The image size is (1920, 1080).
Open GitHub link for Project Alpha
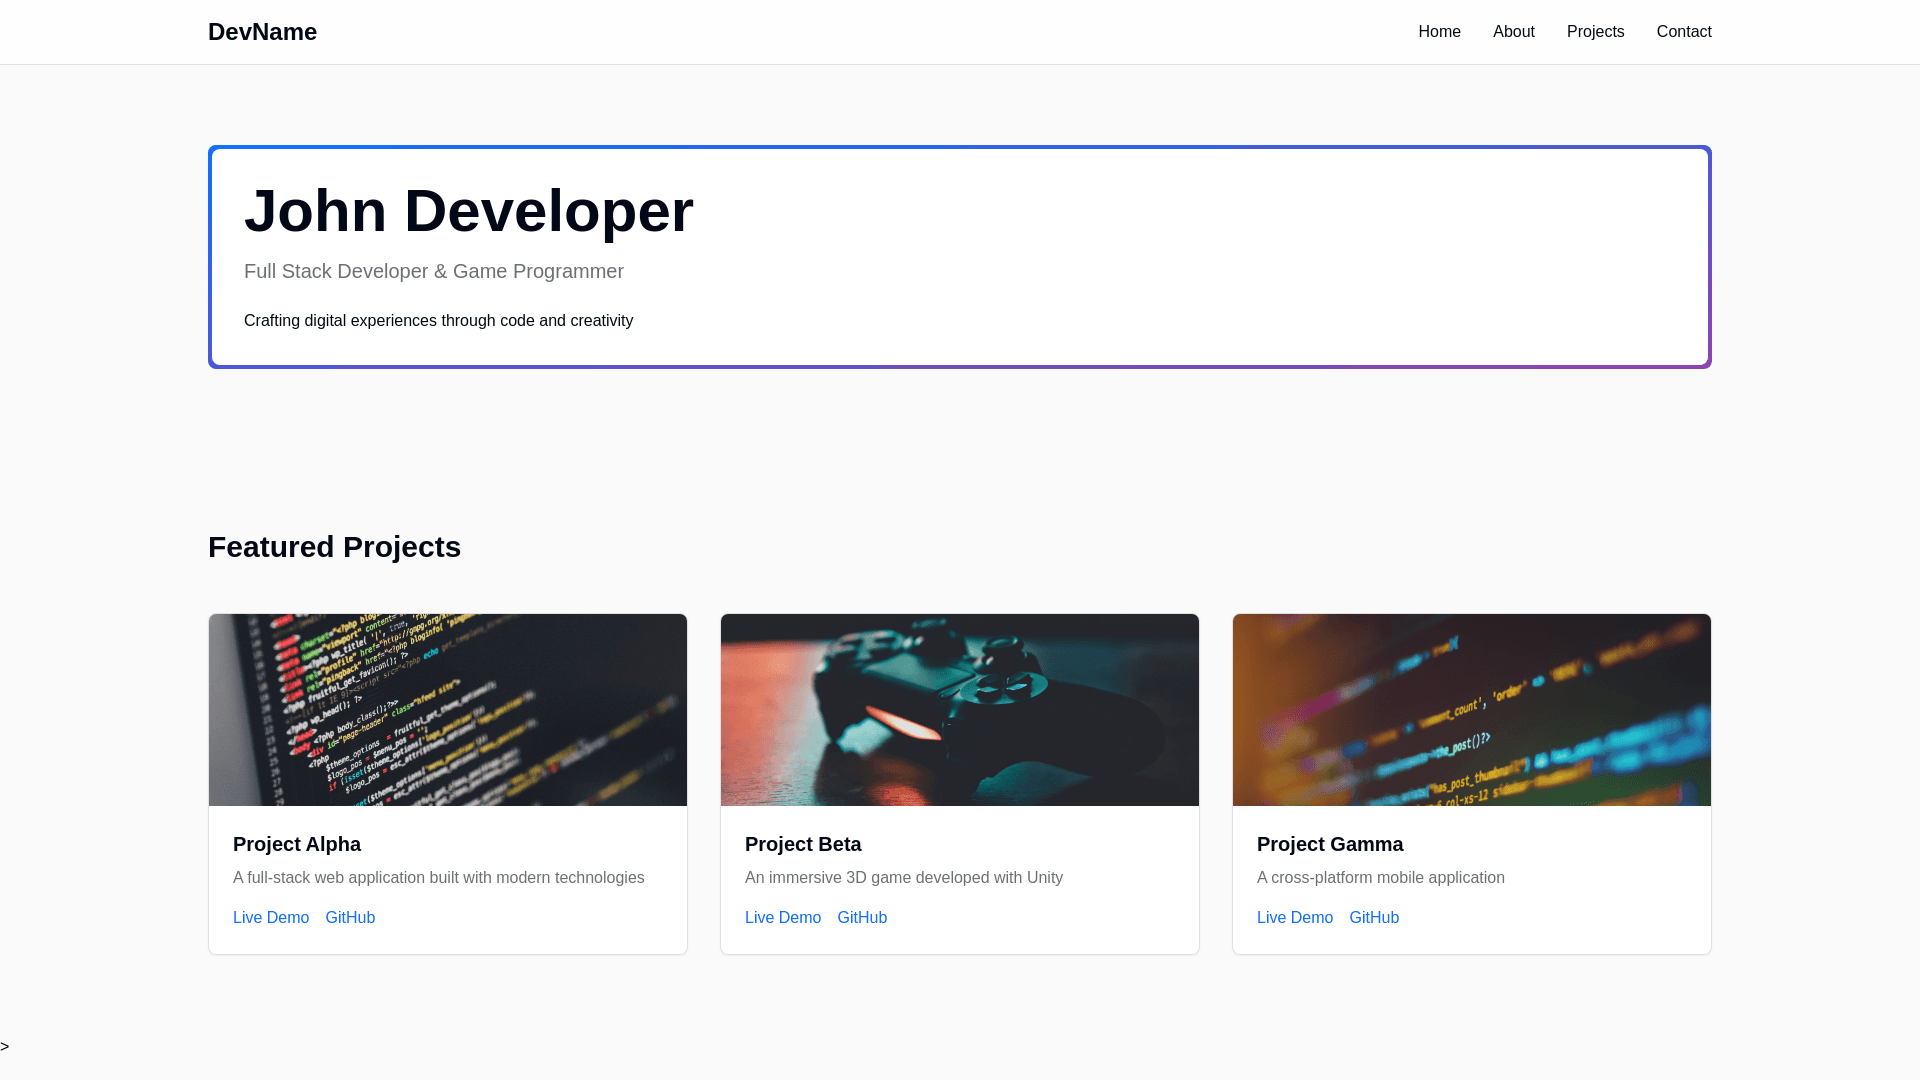350,918
